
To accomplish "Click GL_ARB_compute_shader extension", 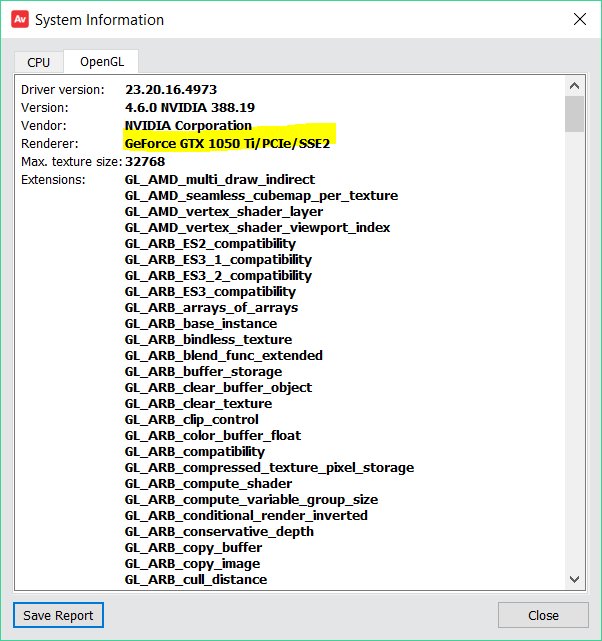I will [x=208, y=483].
